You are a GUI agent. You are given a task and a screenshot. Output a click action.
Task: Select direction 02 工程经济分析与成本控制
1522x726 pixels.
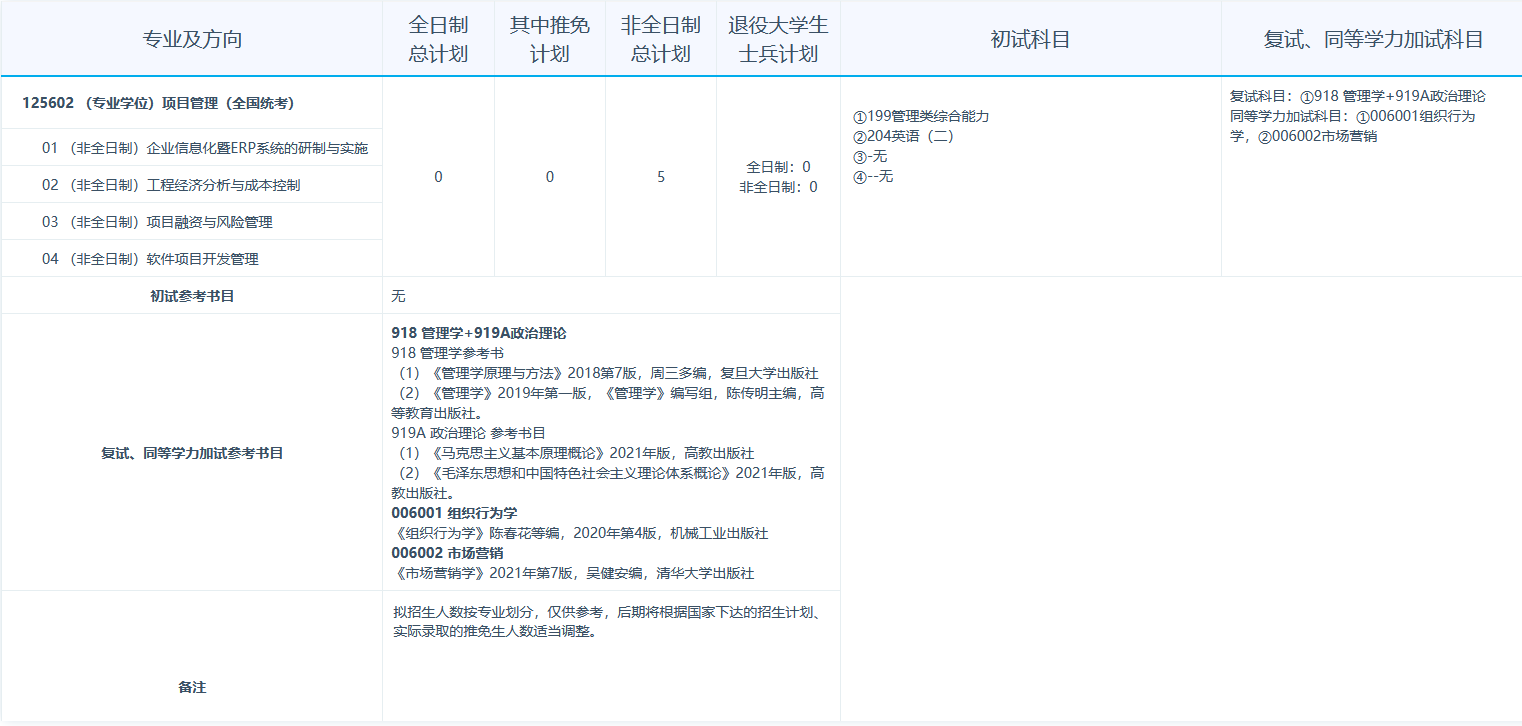tap(171, 185)
